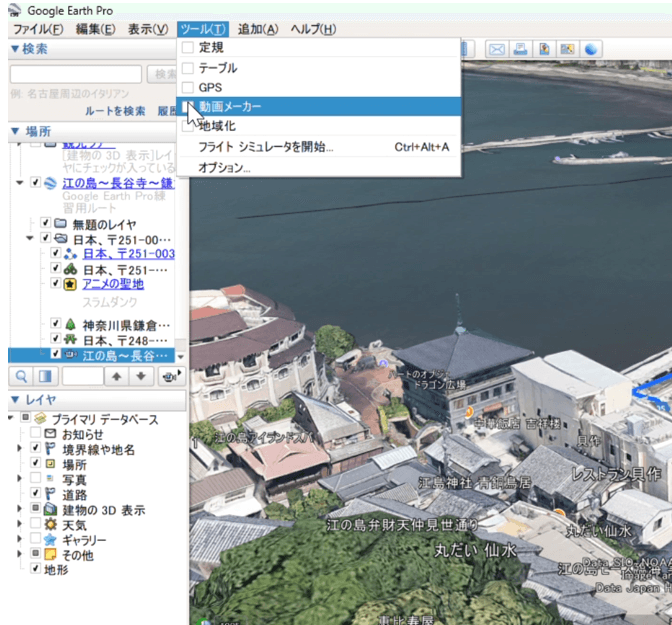Screen dimensions: 672x625
Task: Click the magnifier search icon in Places panel
Action: point(21,376)
